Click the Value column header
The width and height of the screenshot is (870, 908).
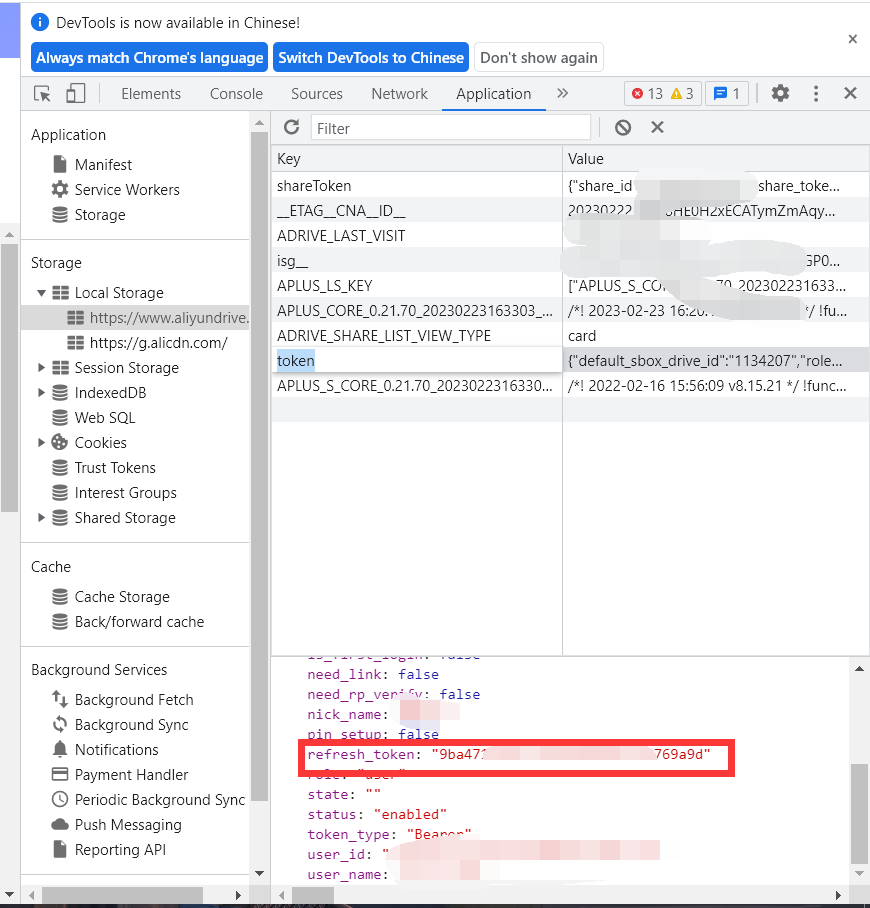click(x=716, y=159)
